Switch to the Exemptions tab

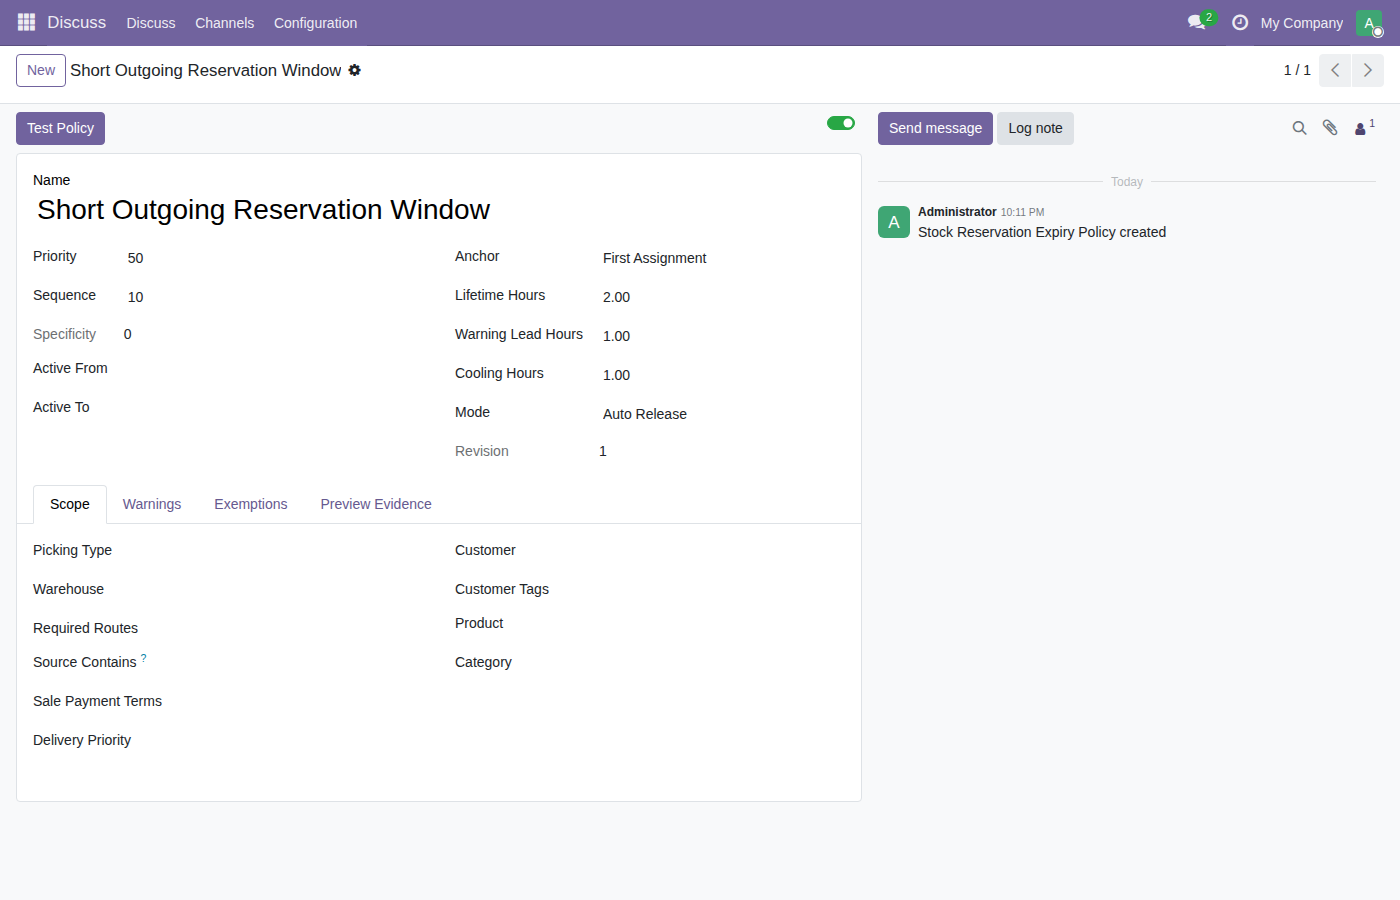click(x=251, y=504)
